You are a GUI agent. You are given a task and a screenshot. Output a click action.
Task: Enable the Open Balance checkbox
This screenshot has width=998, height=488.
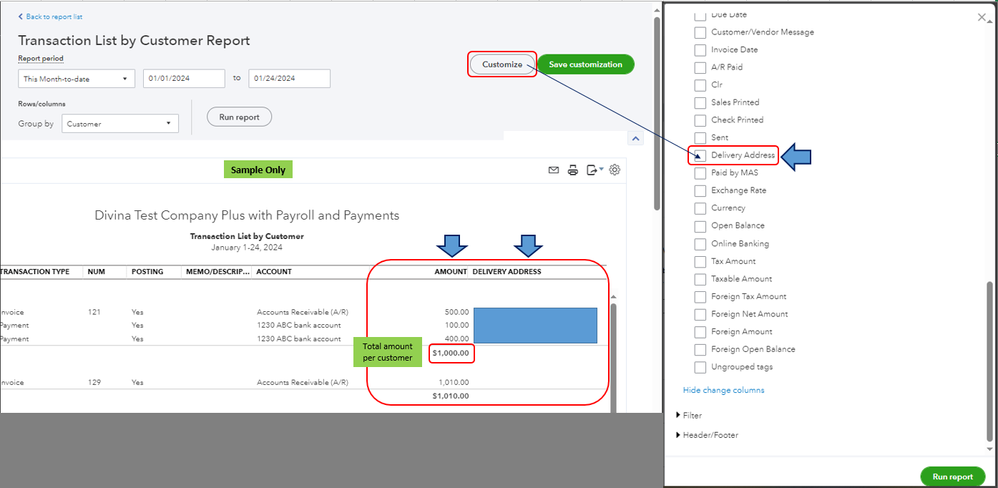(x=700, y=226)
